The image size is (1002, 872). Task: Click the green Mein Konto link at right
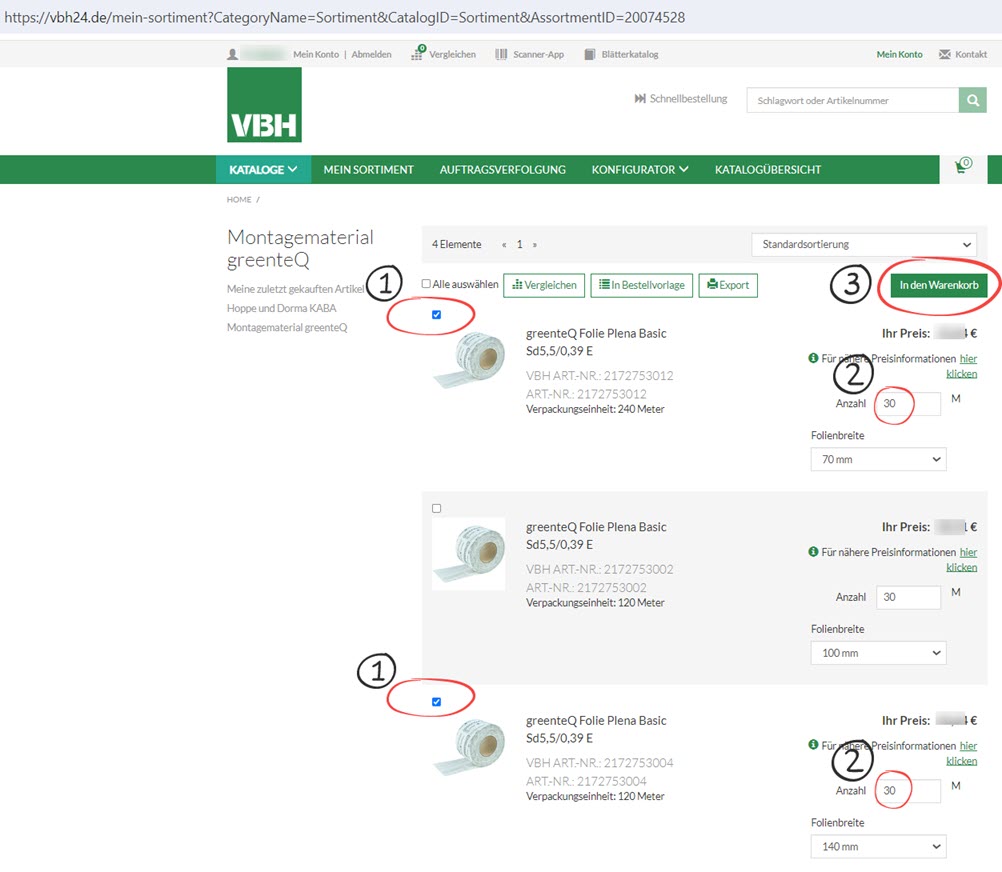[x=899, y=54]
